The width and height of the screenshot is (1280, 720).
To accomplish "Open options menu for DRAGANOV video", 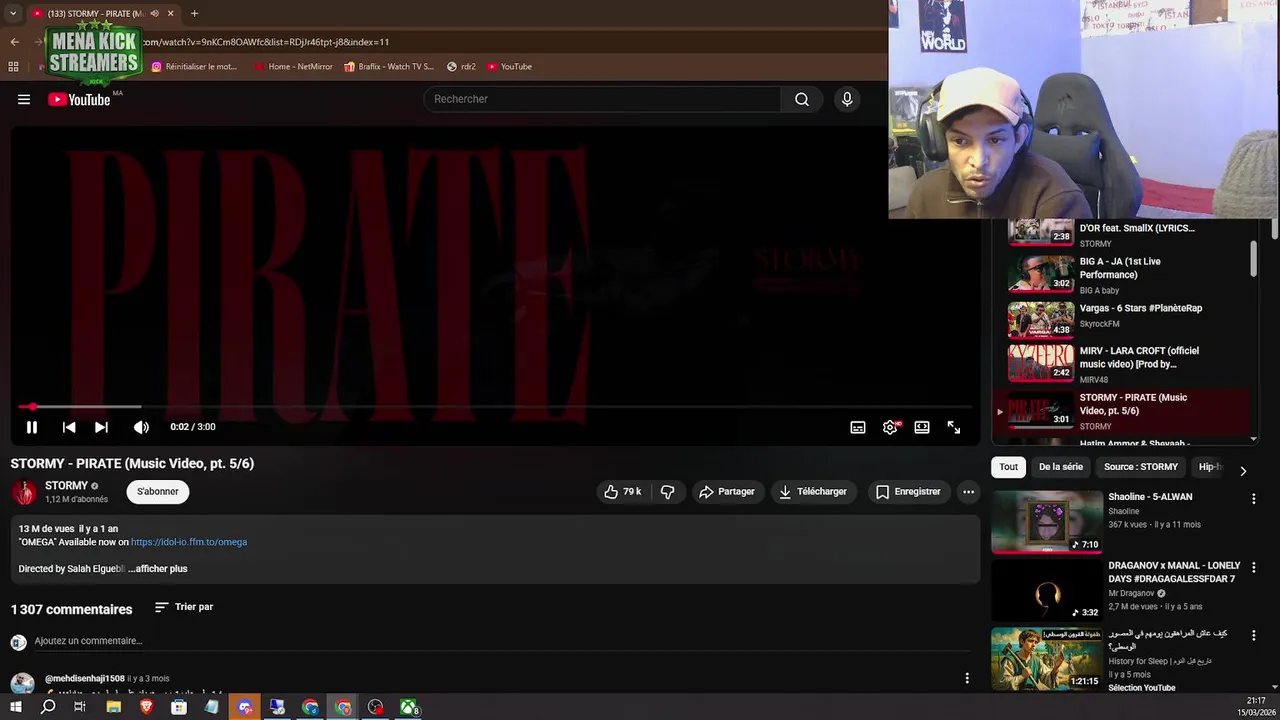I will click(1254, 567).
